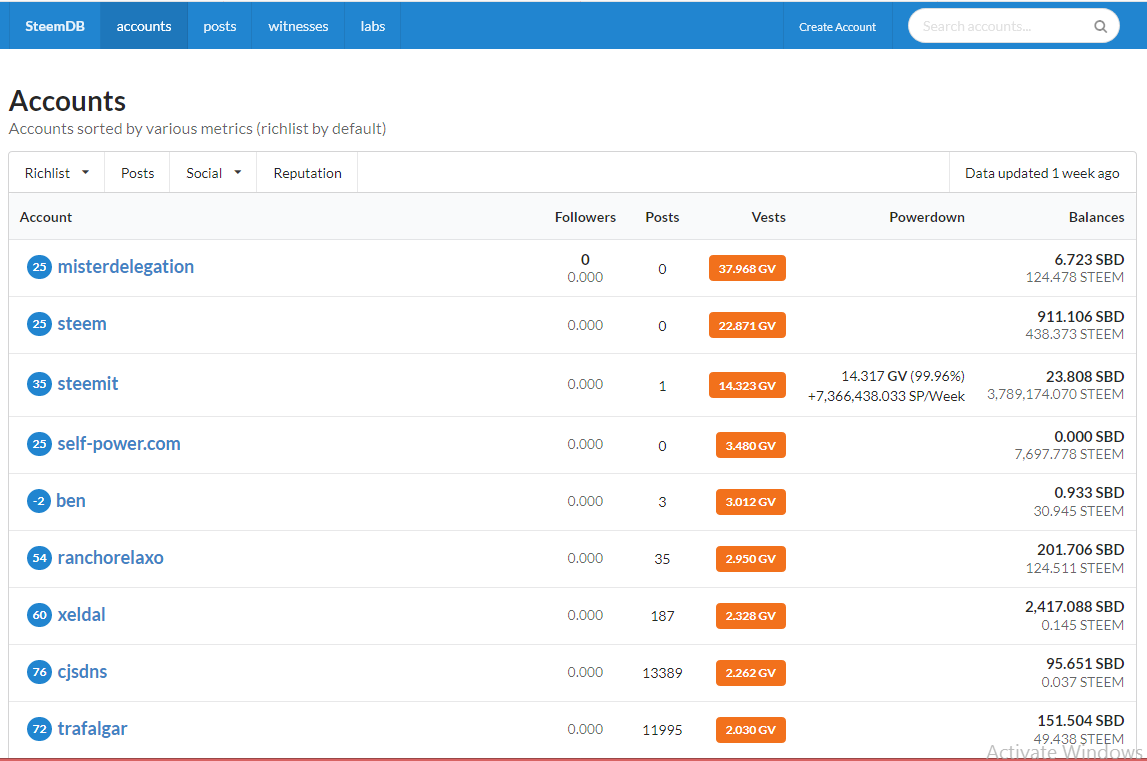
Task: Open the ben account page
Action: (71, 501)
